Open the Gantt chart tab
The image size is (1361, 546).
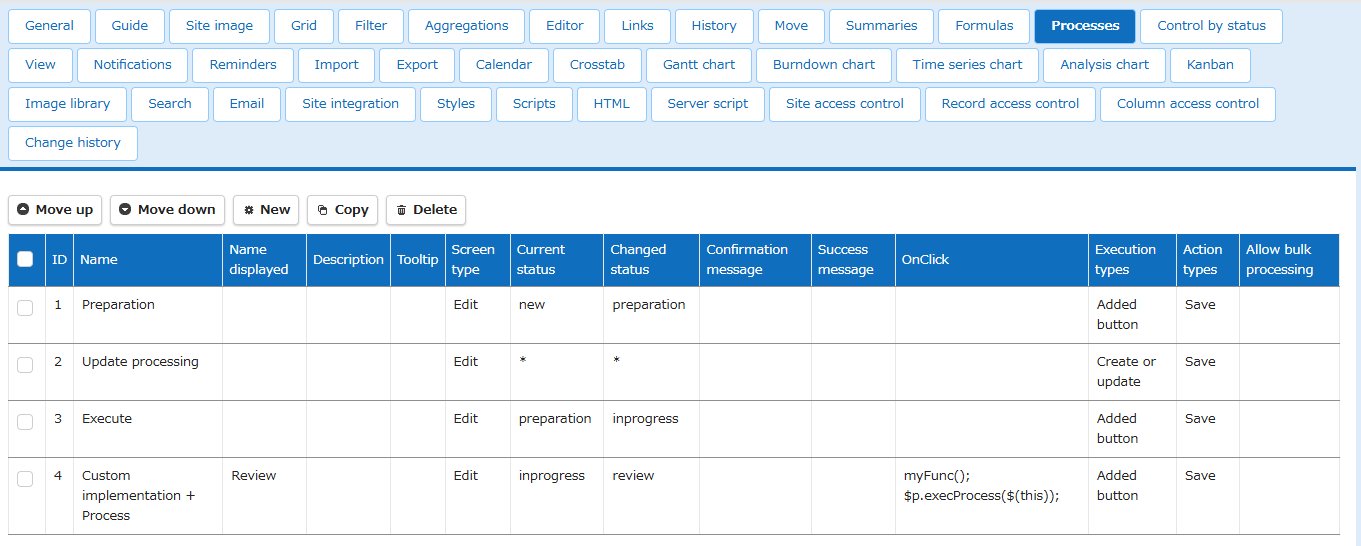point(699,65)
